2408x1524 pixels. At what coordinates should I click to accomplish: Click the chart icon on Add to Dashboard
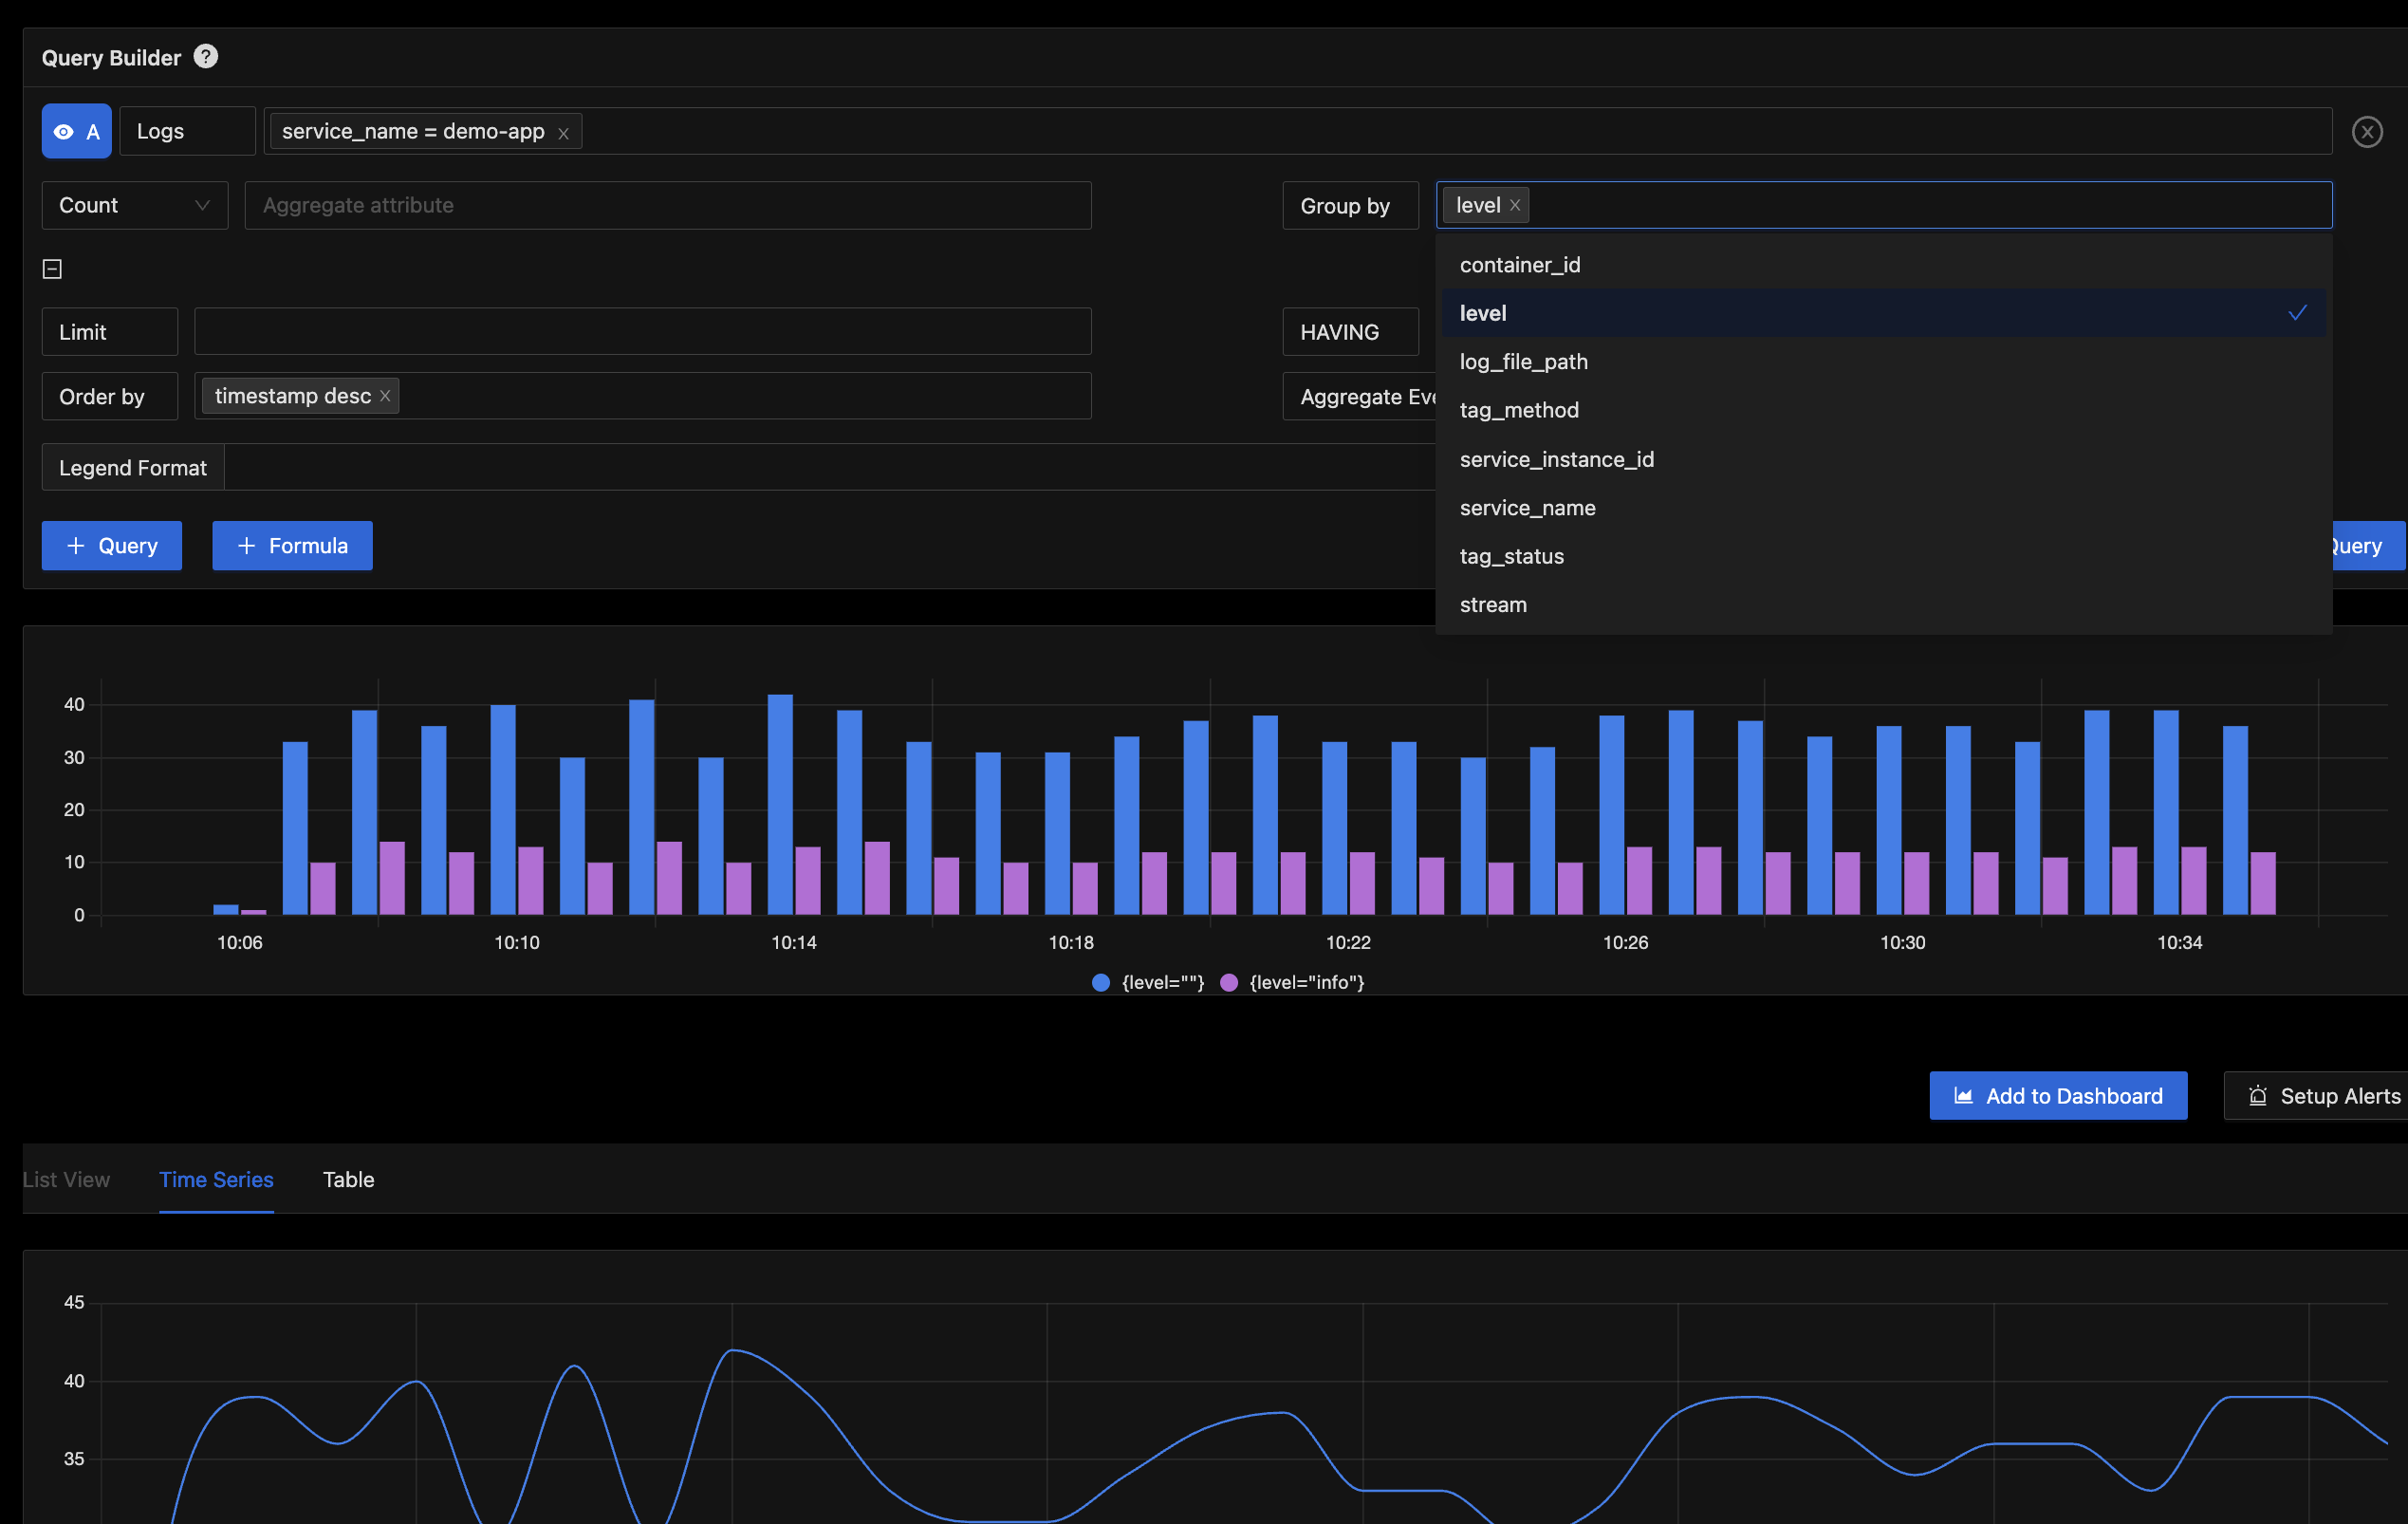[x=1963, y=1095]
